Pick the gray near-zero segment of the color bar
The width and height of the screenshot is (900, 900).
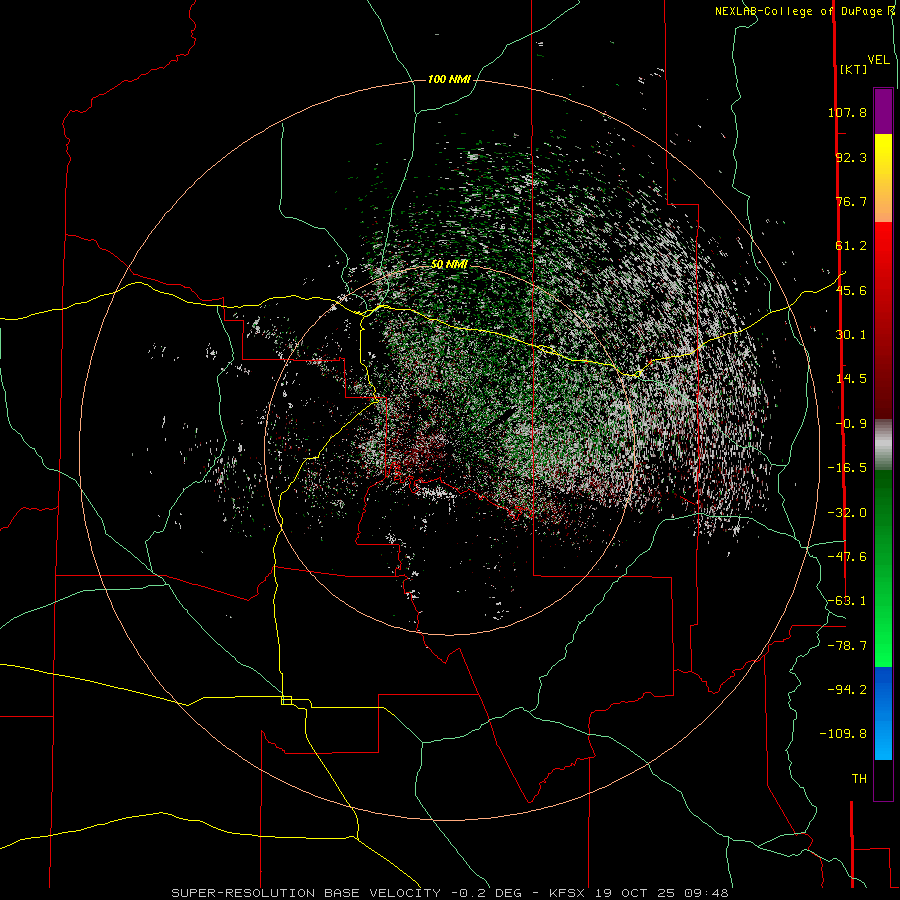883,445
